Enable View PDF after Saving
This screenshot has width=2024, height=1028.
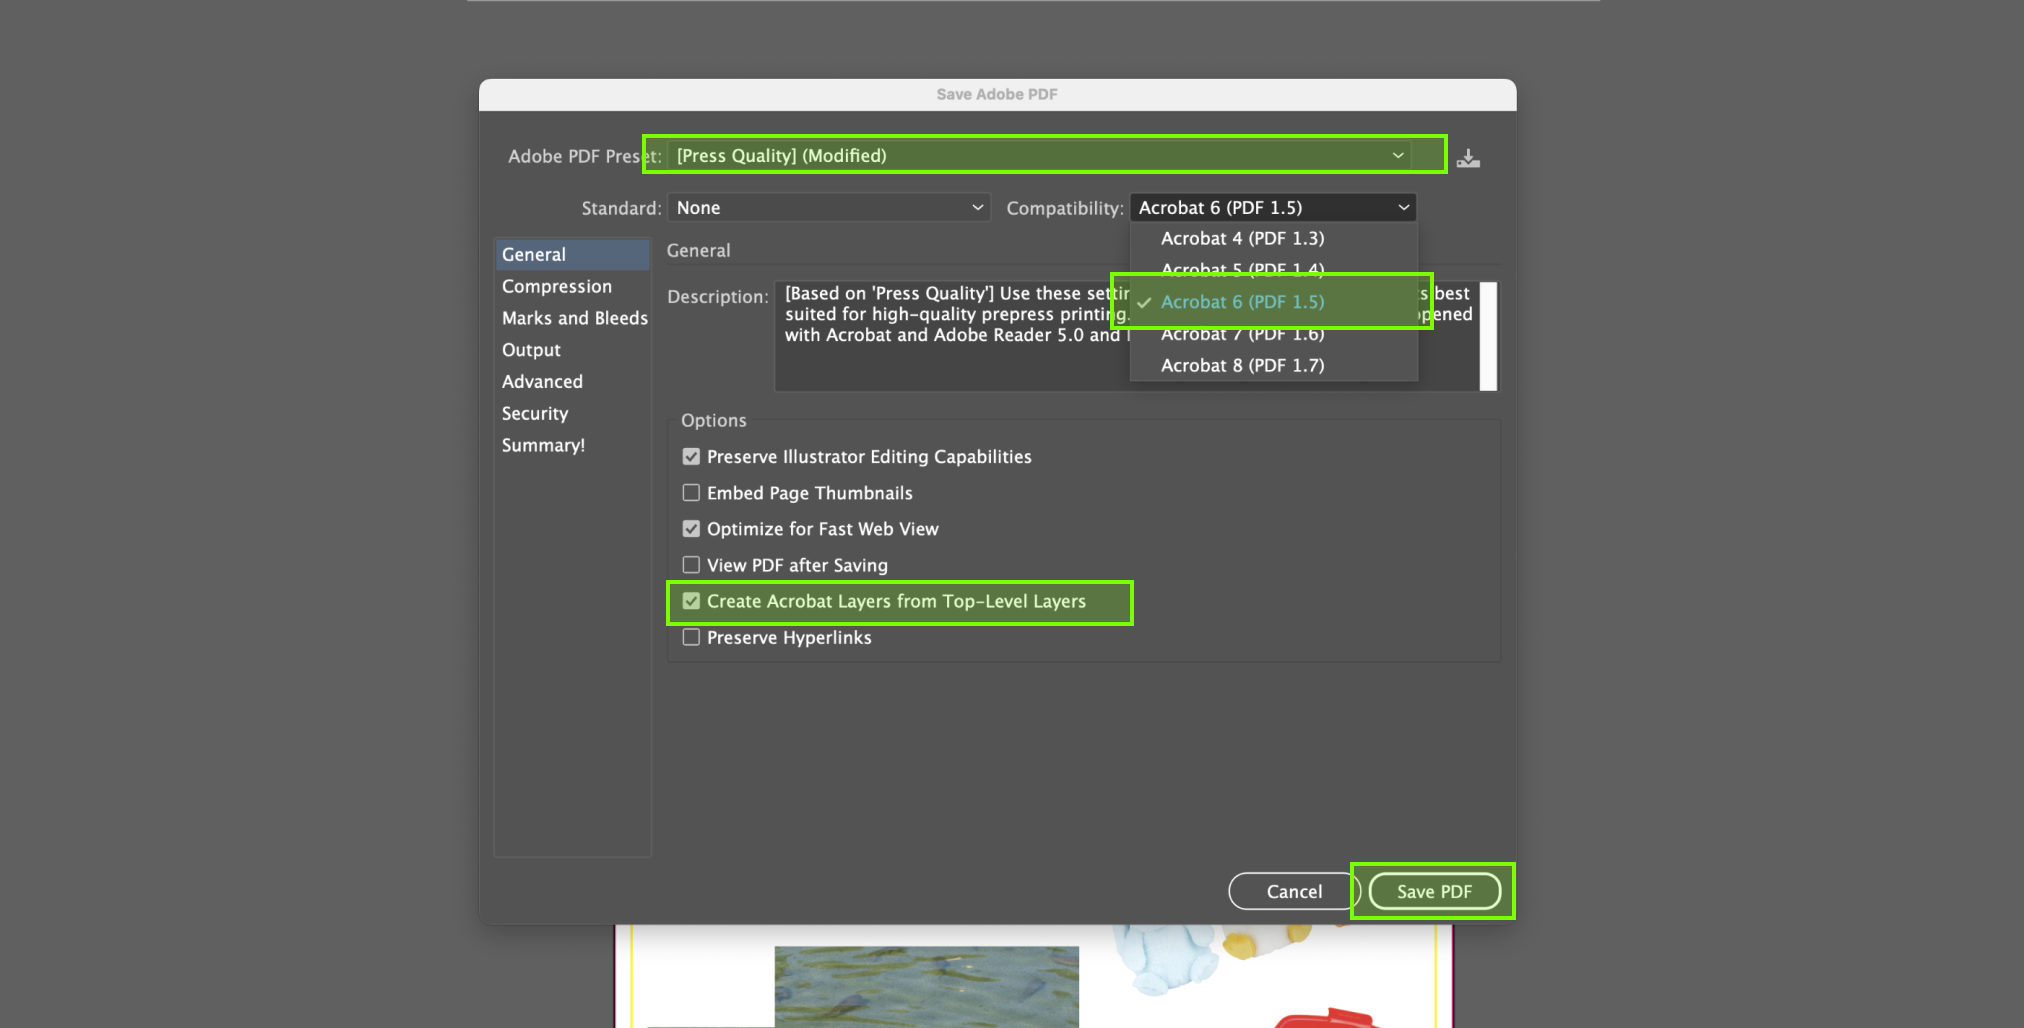(x=691, y=565)
